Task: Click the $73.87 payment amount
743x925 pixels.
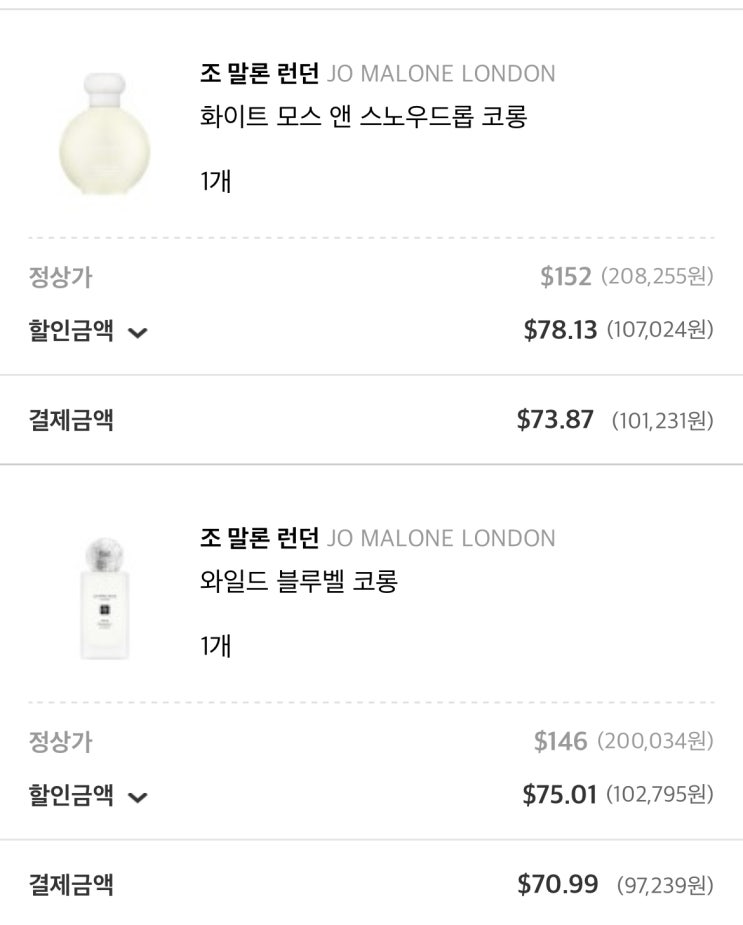Action: coord(555,420)
